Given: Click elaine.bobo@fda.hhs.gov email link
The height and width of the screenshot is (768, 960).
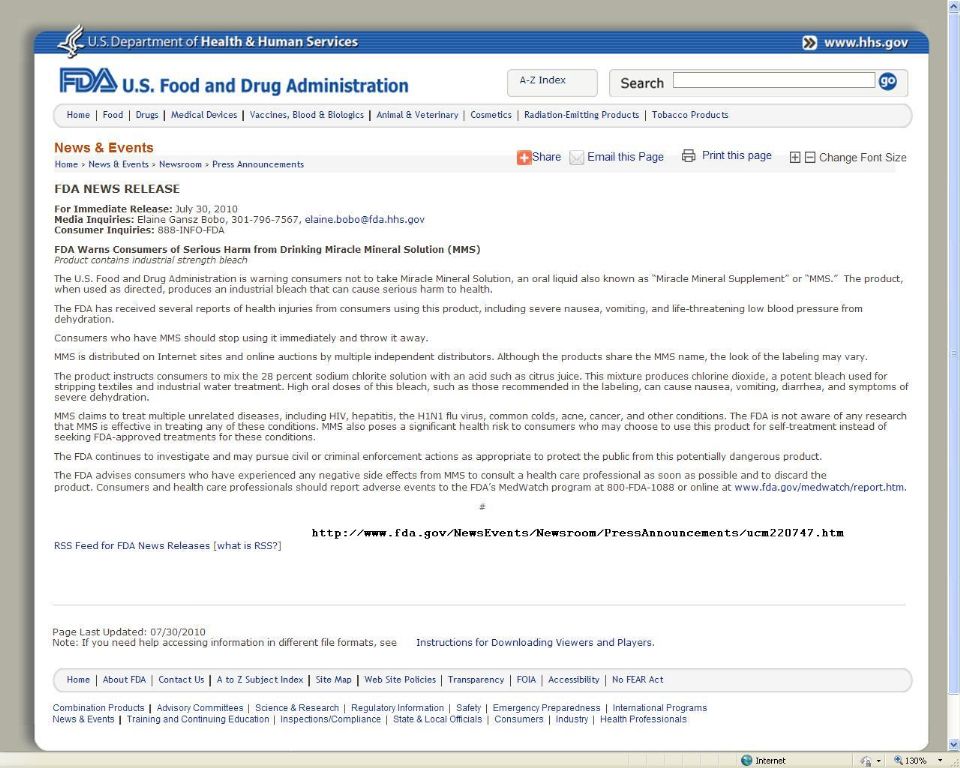Looking at the screenshot, I should [x=364, y=219].
